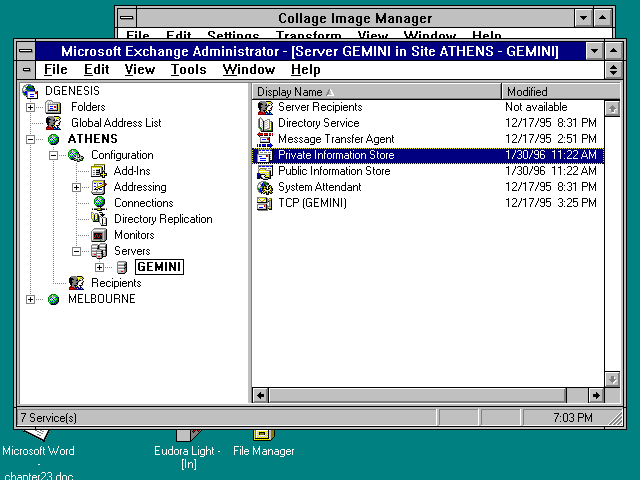This screenshot has height=480, width=640.
Task: Click the File Manager desktop icon
Action: pos(264,435)
